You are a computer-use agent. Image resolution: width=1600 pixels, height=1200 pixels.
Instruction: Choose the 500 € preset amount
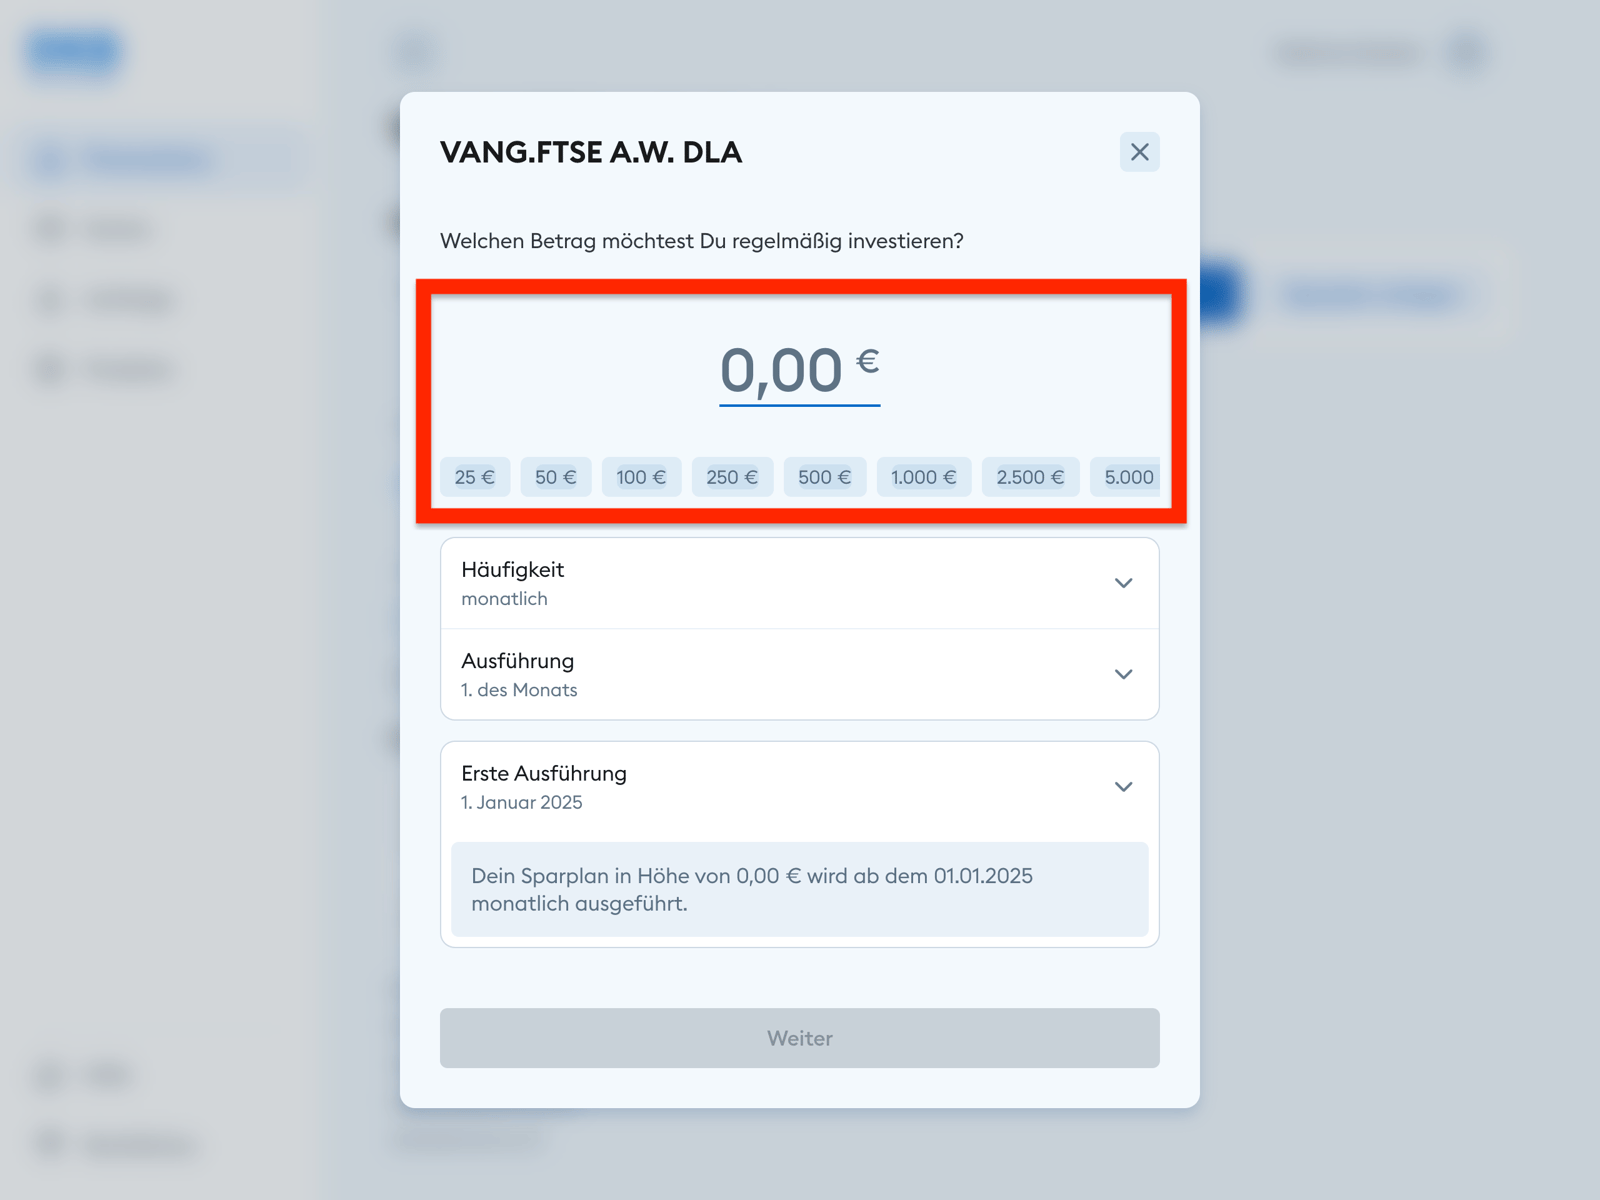825,477
